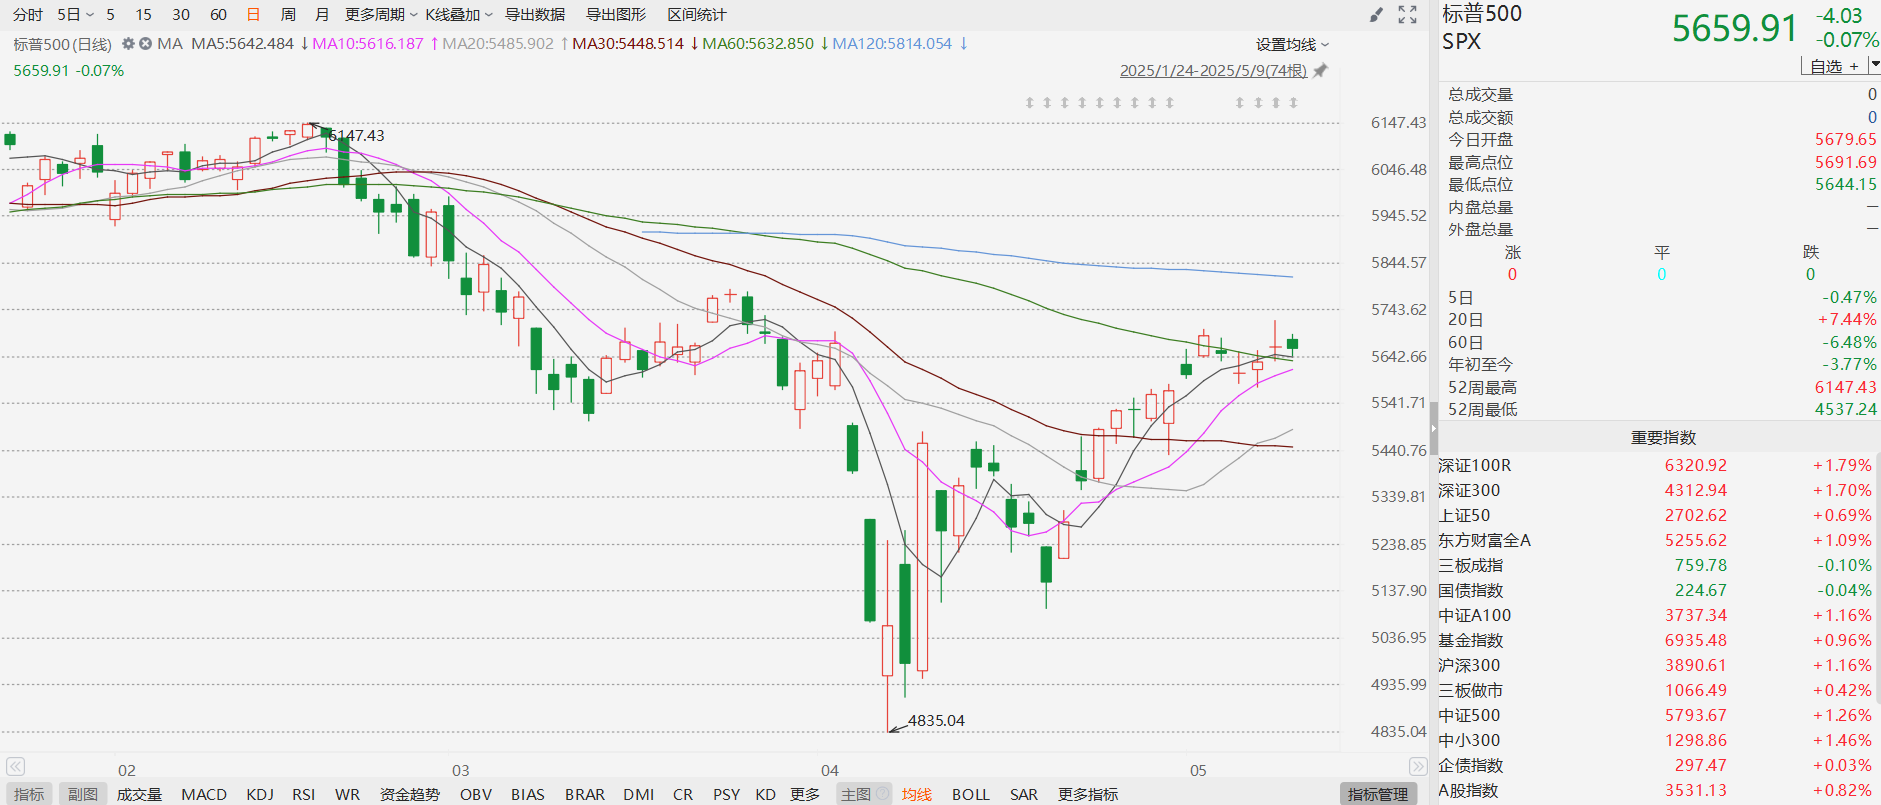Open 设置均线 moving average dropdown

1292,45
